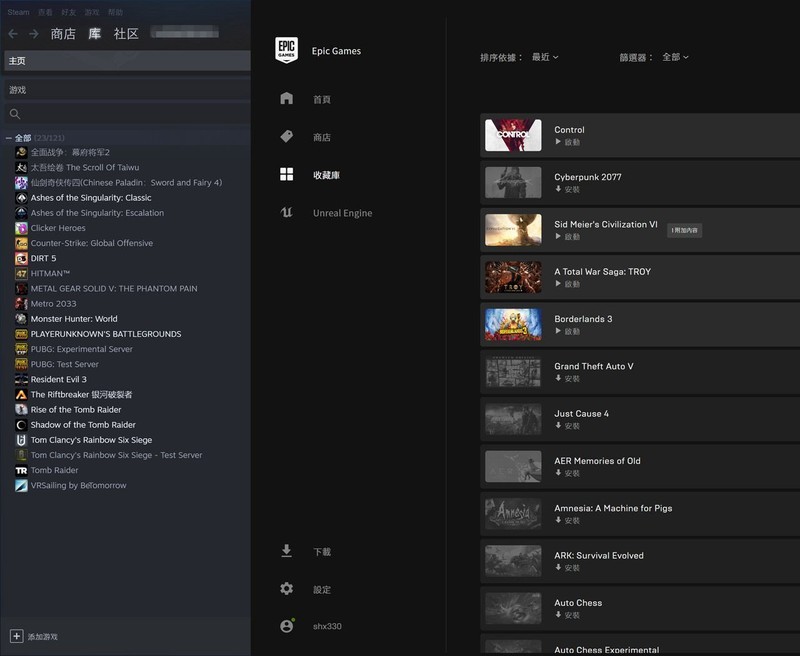This screenshot has height=656, width=800.
Task: Click the 商店 store tag icon
Action: point(287,137)
